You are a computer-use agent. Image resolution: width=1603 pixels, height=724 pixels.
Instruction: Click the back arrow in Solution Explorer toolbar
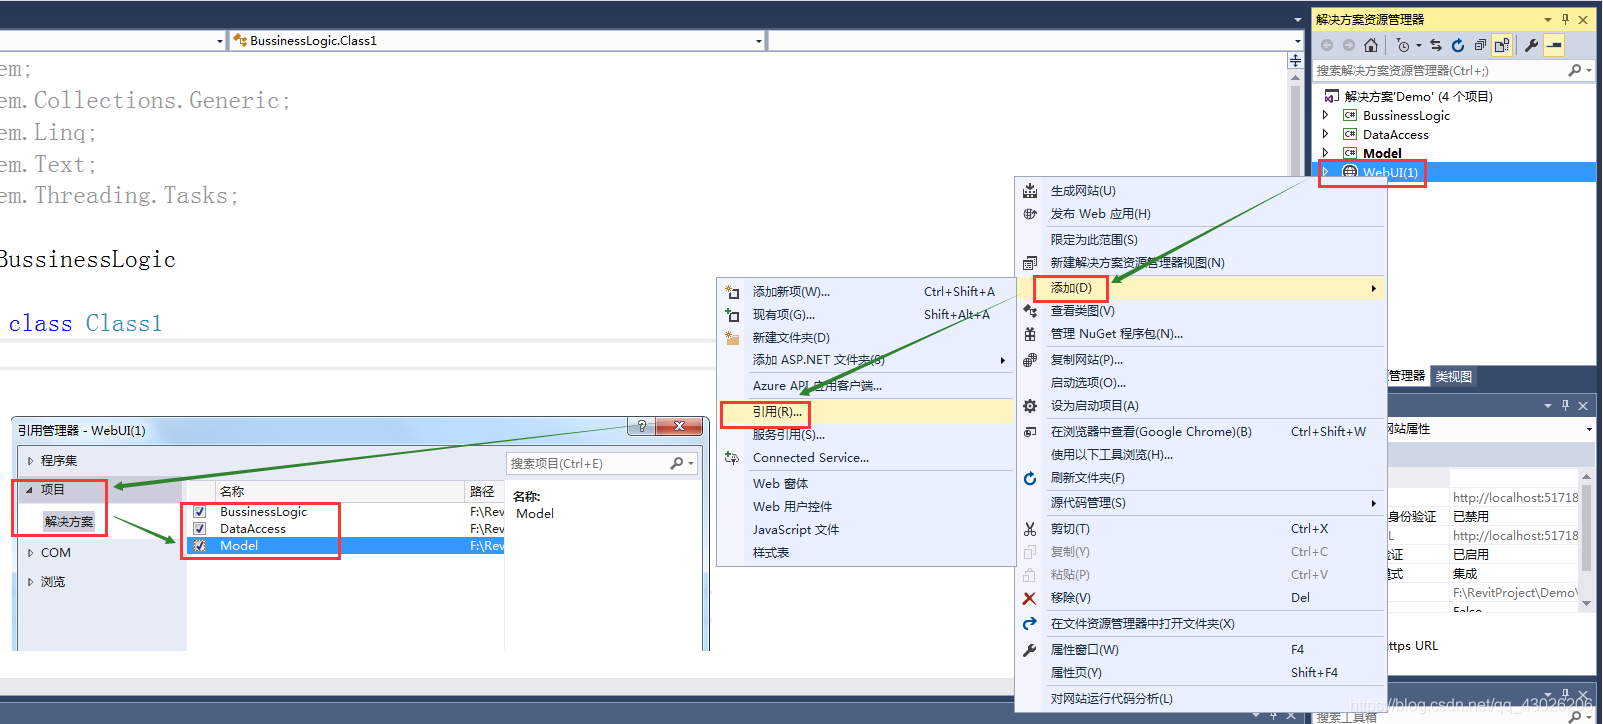tap(1327, 45)
